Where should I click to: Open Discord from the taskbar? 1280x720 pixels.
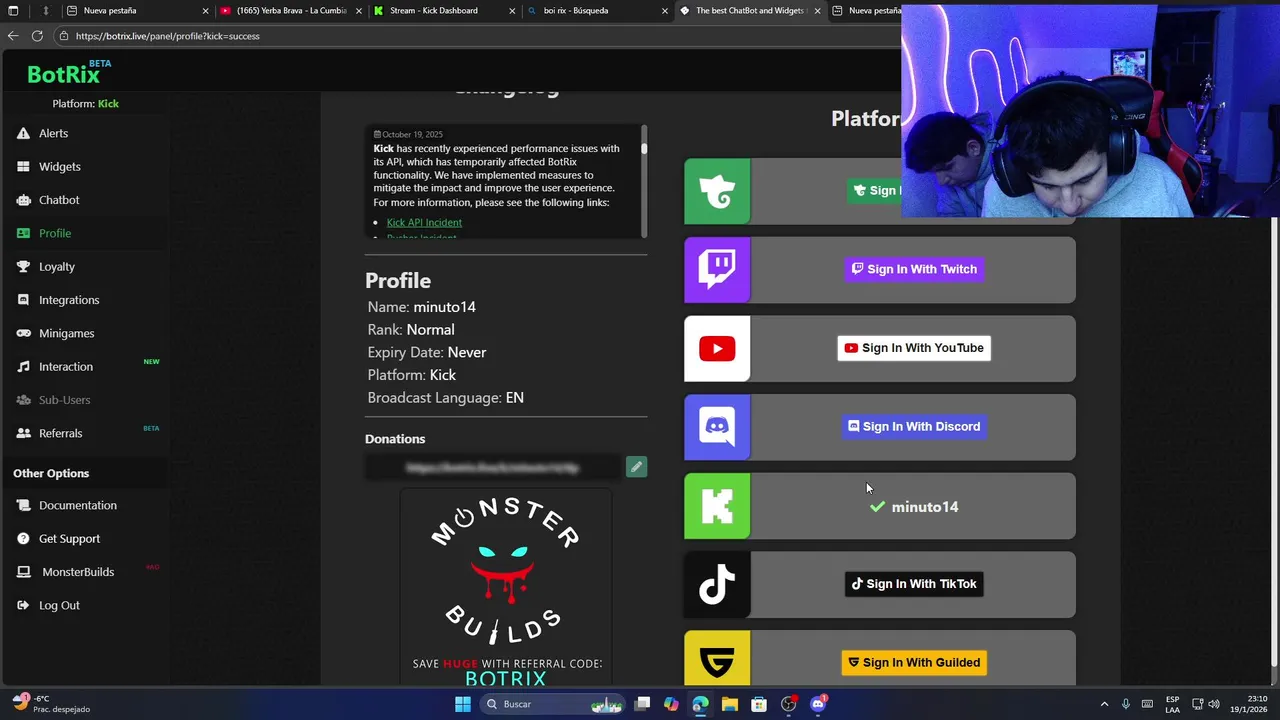tap(818, 704)
